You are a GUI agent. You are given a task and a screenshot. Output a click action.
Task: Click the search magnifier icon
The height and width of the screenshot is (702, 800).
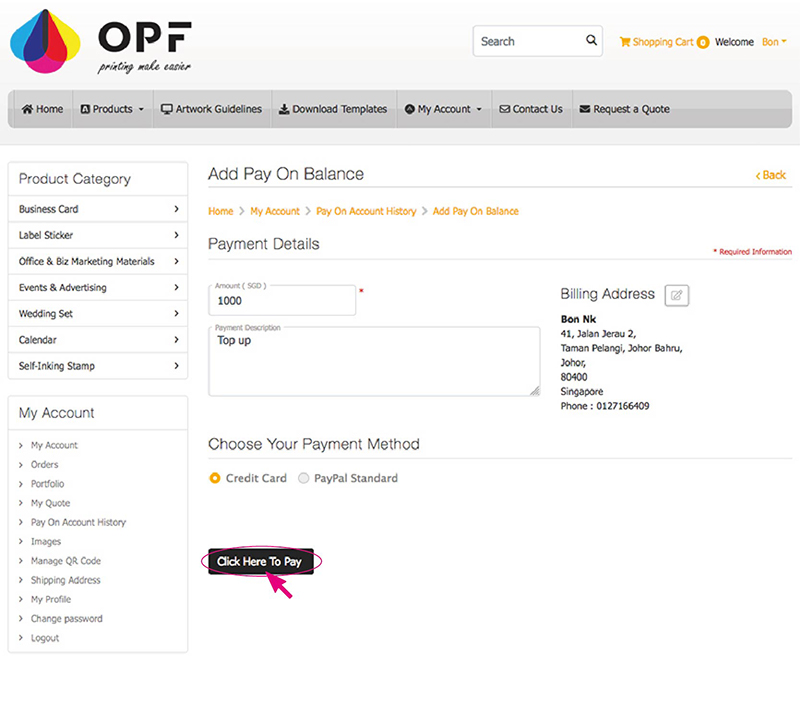pos(590,40)
